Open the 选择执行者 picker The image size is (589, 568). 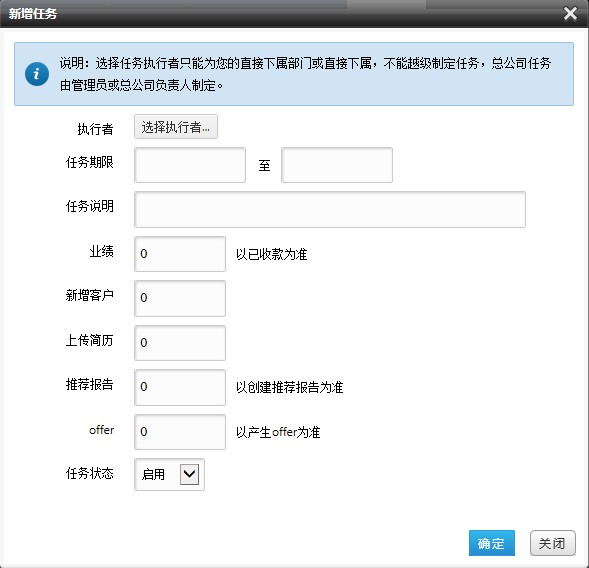click(176, 127)
